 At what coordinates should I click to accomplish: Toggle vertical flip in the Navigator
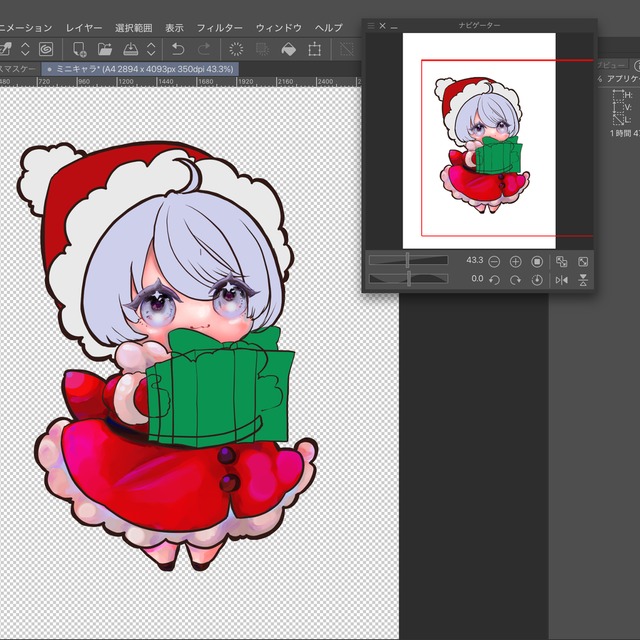point(583,280)
